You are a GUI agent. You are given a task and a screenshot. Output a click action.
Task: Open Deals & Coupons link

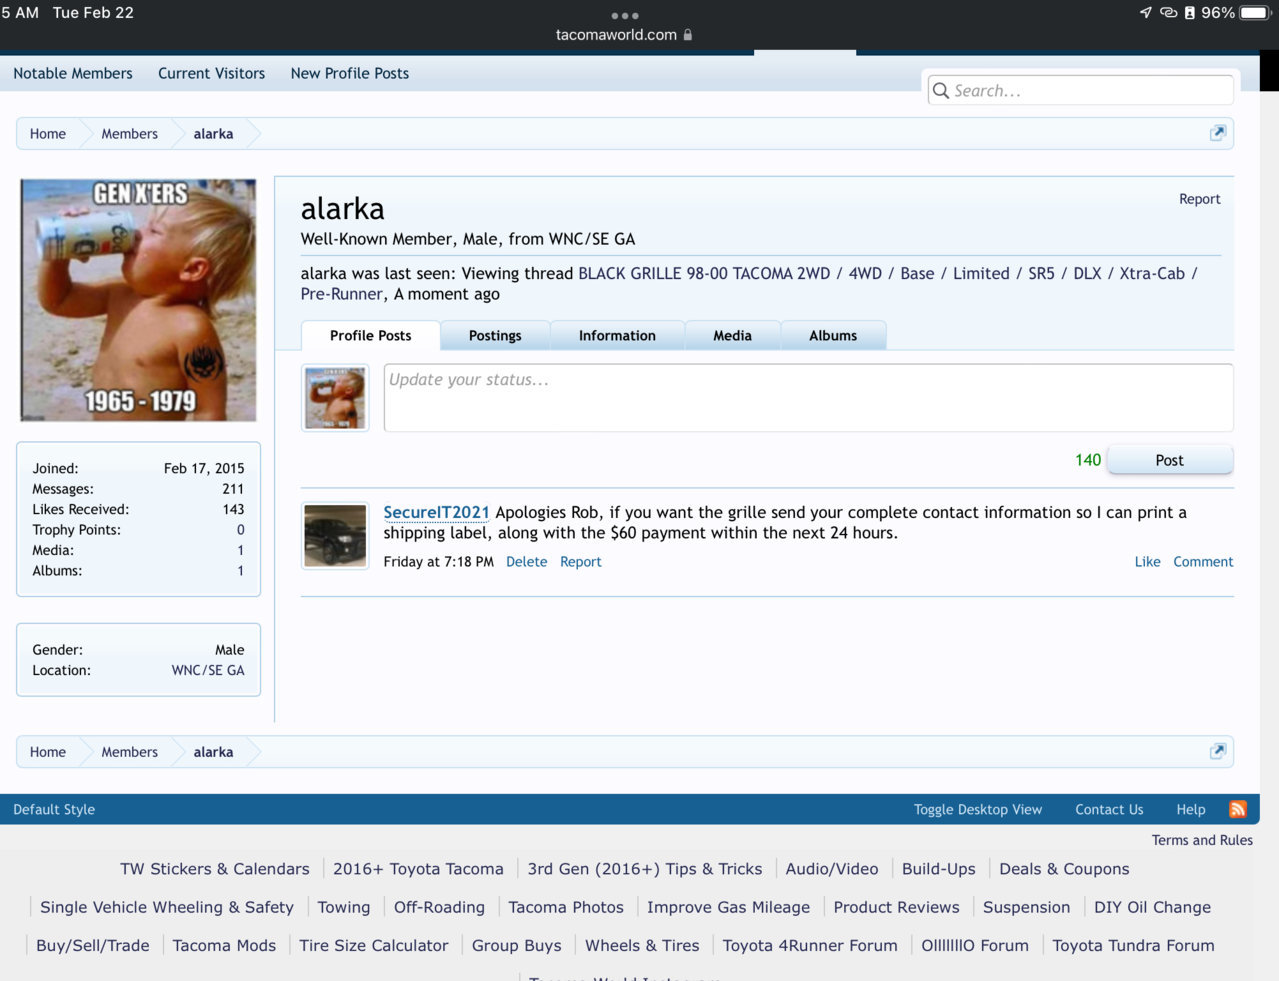pos(1064,869)
